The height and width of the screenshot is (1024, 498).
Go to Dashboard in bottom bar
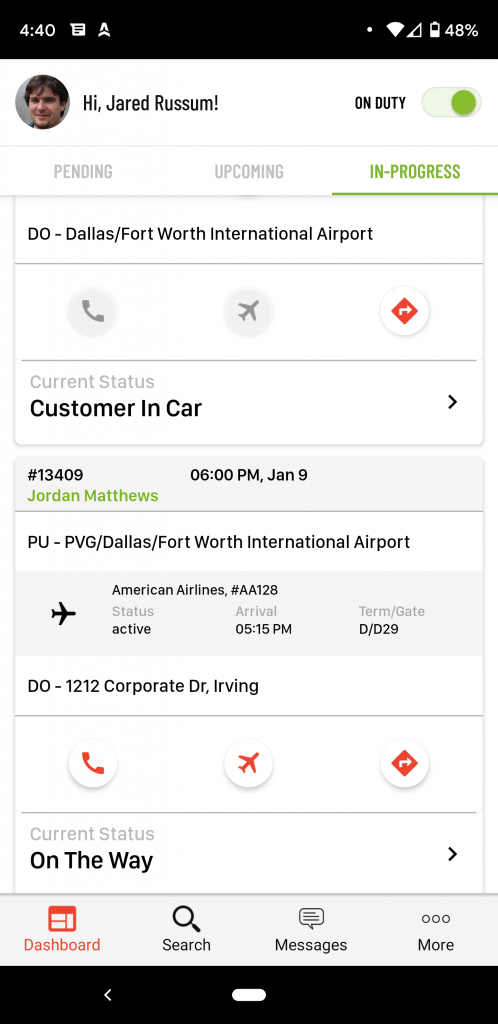[62, 929]
